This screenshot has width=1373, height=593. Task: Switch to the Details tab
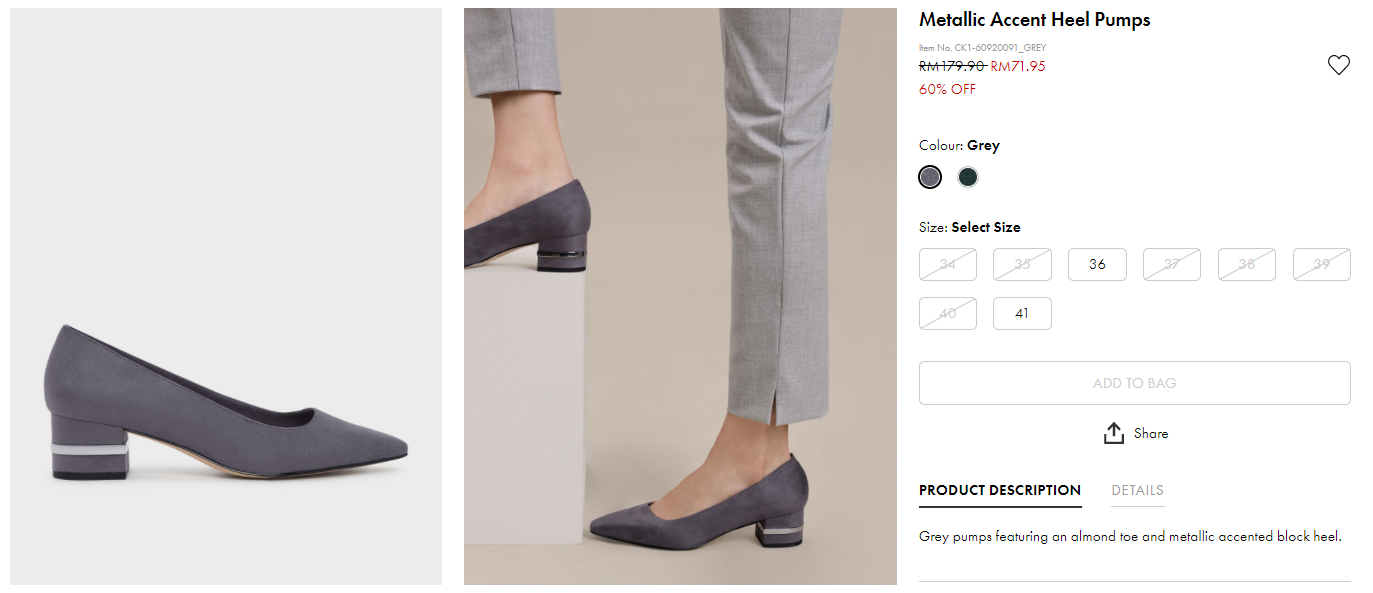[1137, 490]
